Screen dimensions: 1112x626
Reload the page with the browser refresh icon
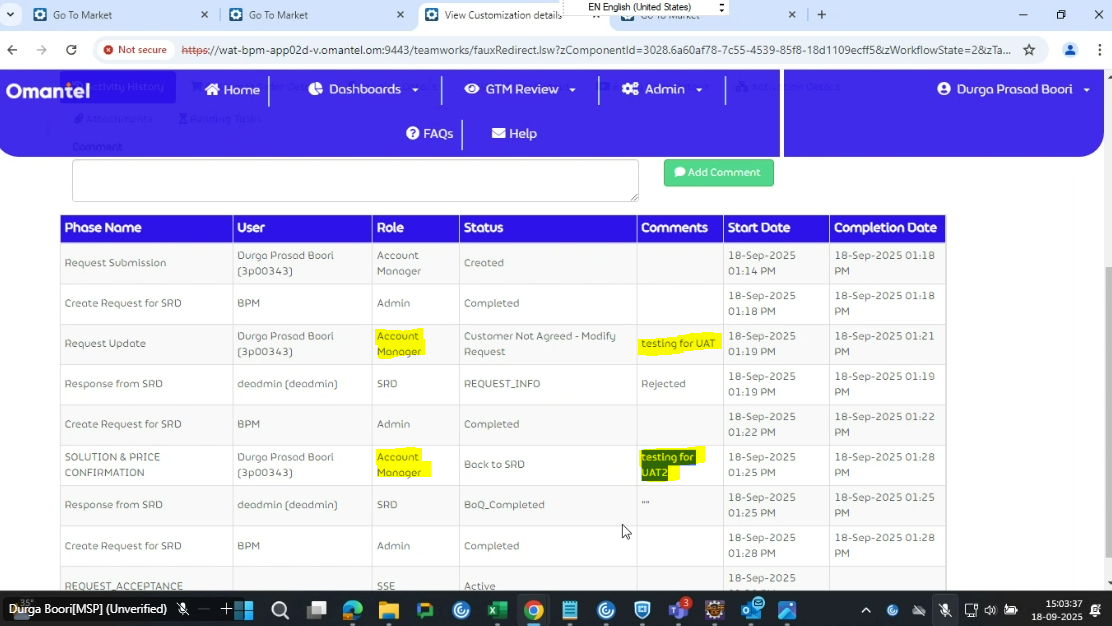coord(71,50)
